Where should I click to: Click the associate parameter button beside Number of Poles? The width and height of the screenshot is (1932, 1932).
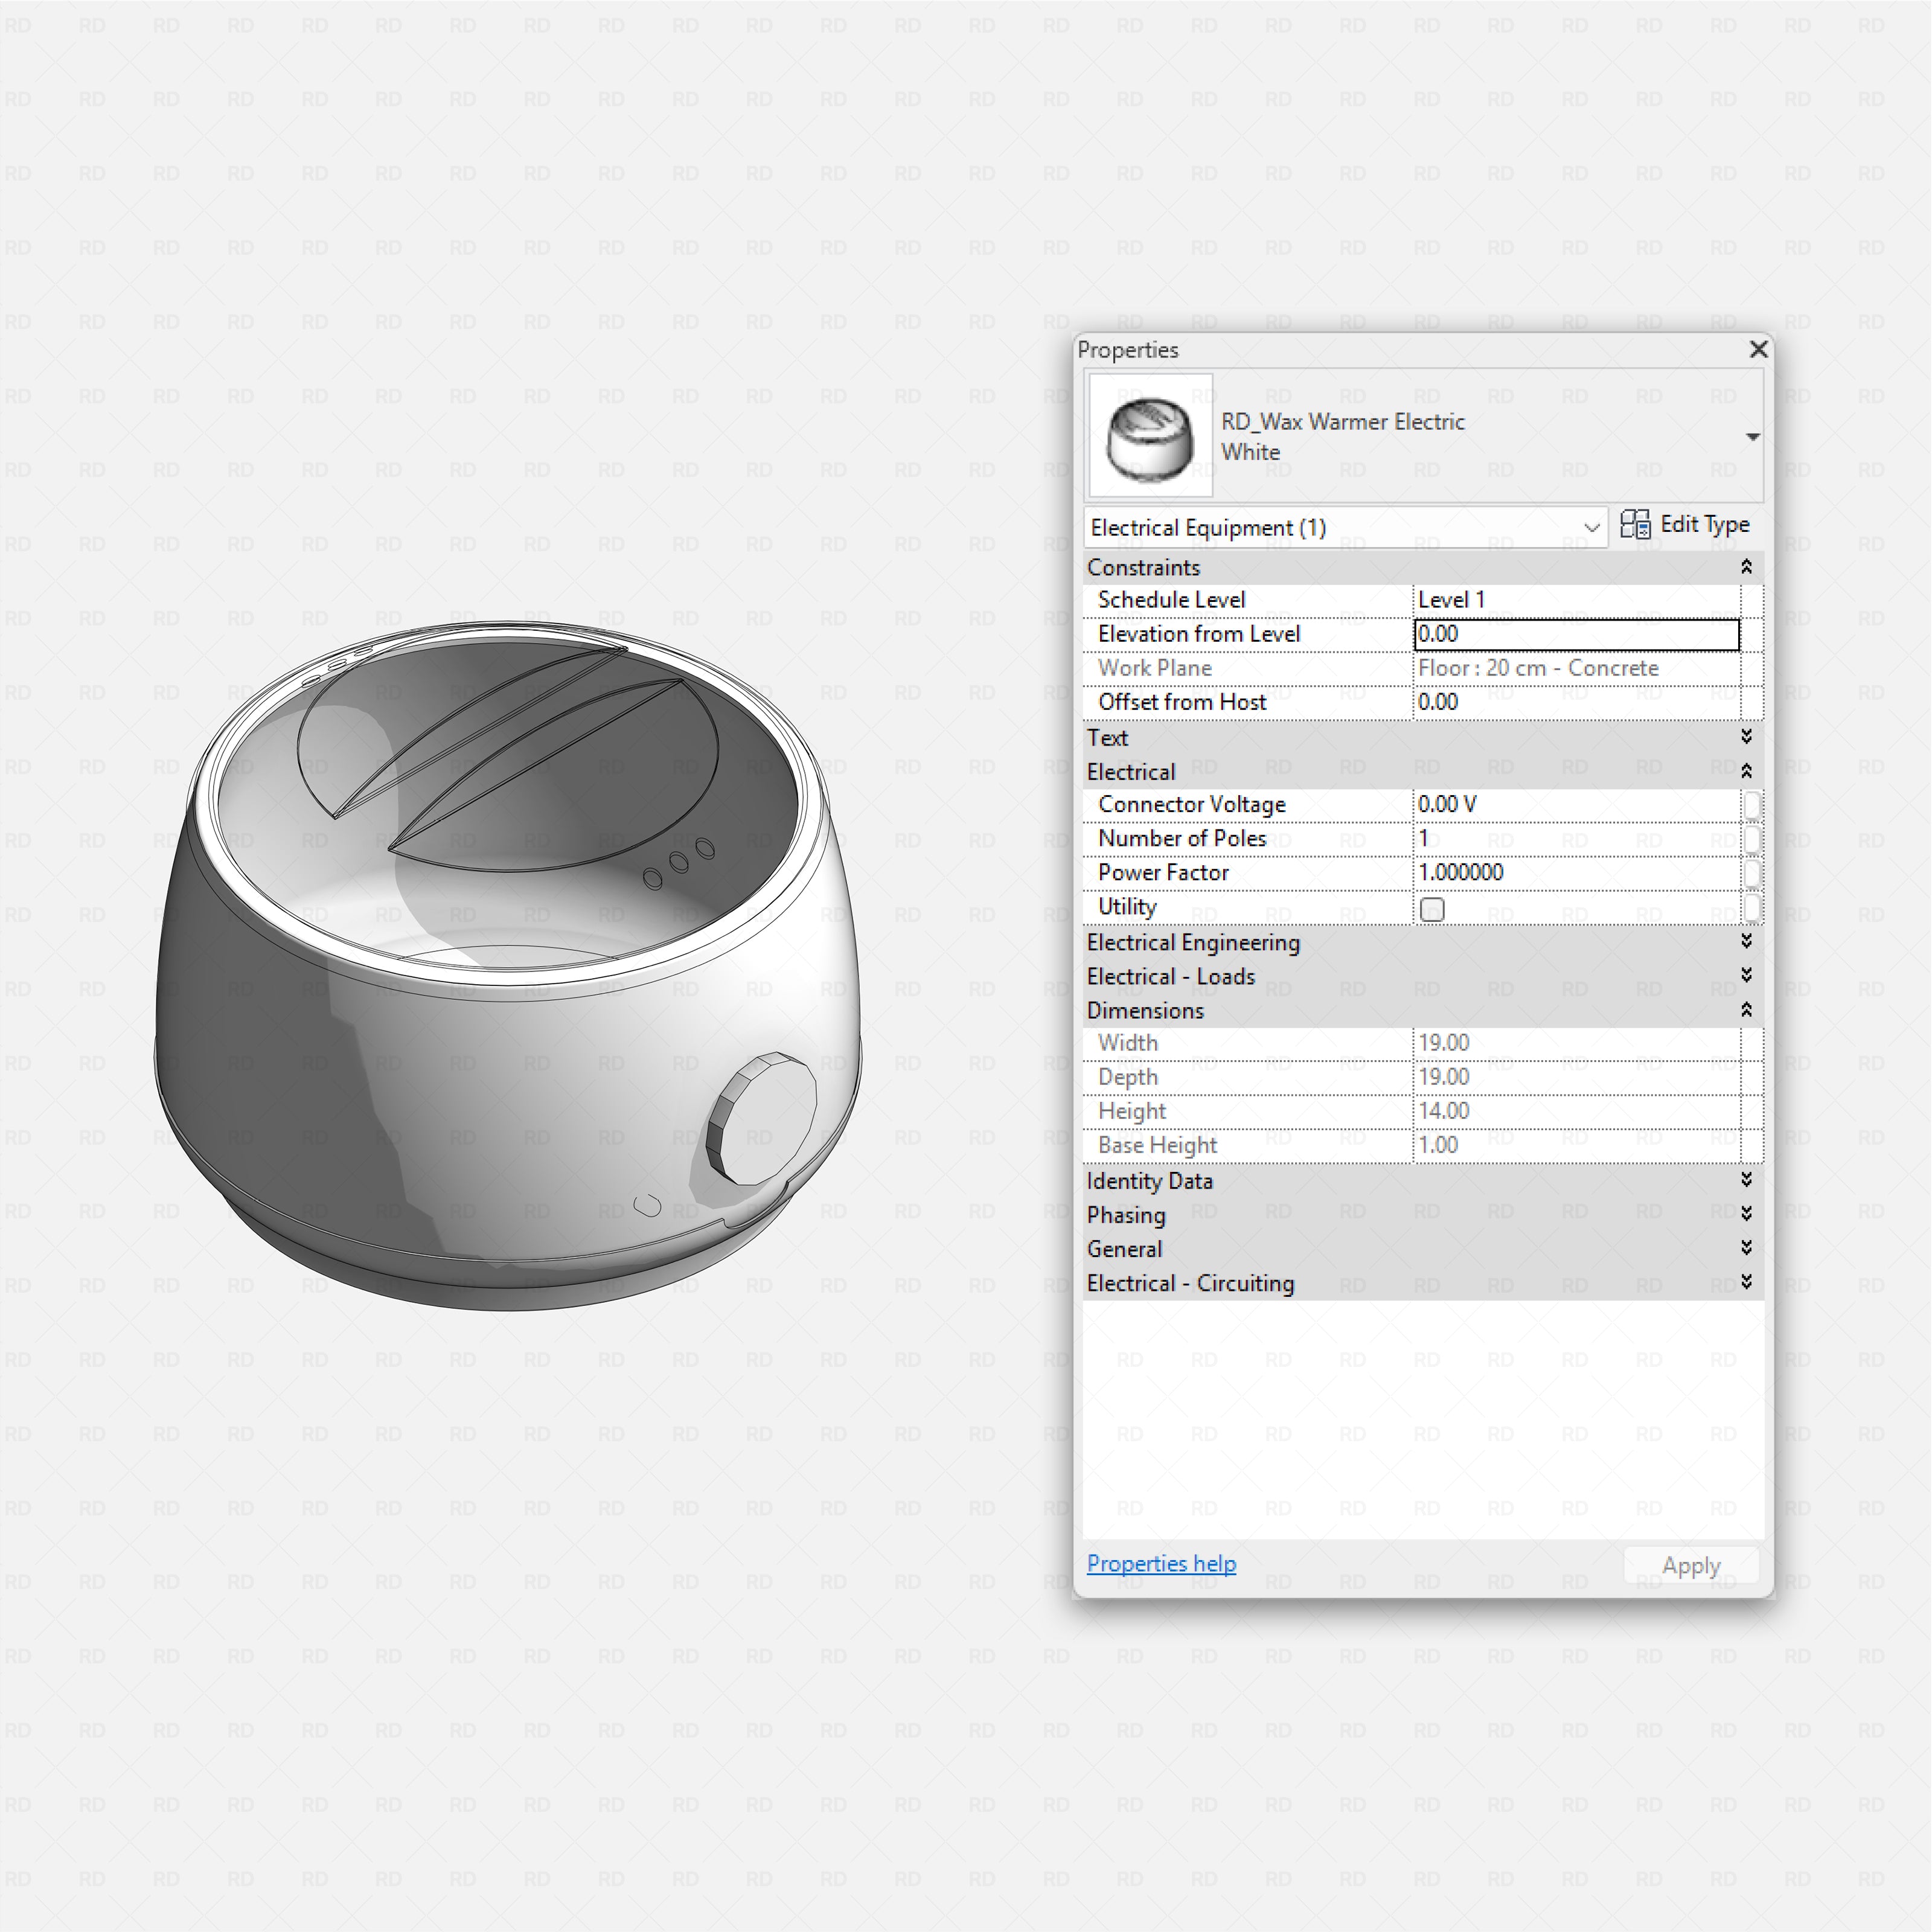[x=1753, y=838]
